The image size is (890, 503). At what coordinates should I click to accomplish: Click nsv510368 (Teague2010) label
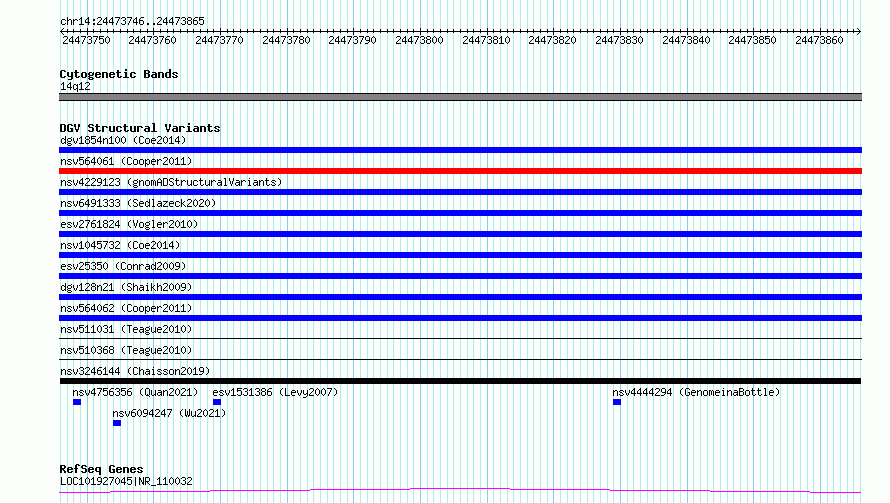pos(126,350)
